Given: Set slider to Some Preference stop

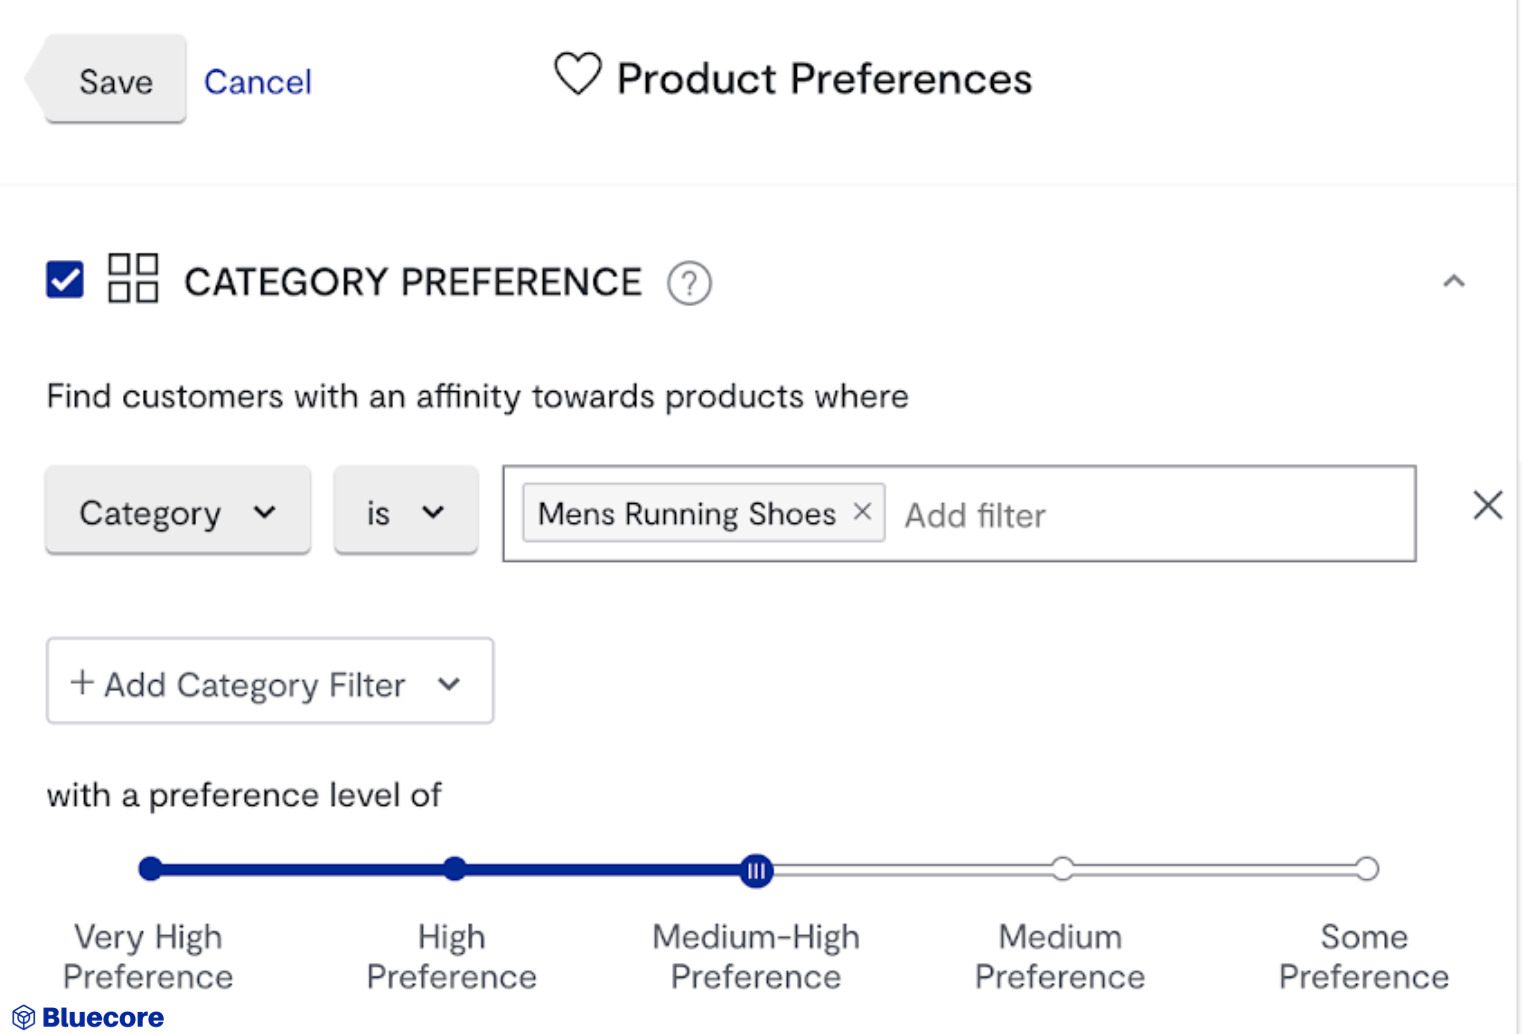Looking at the screenshot, I should [1366, 869].
